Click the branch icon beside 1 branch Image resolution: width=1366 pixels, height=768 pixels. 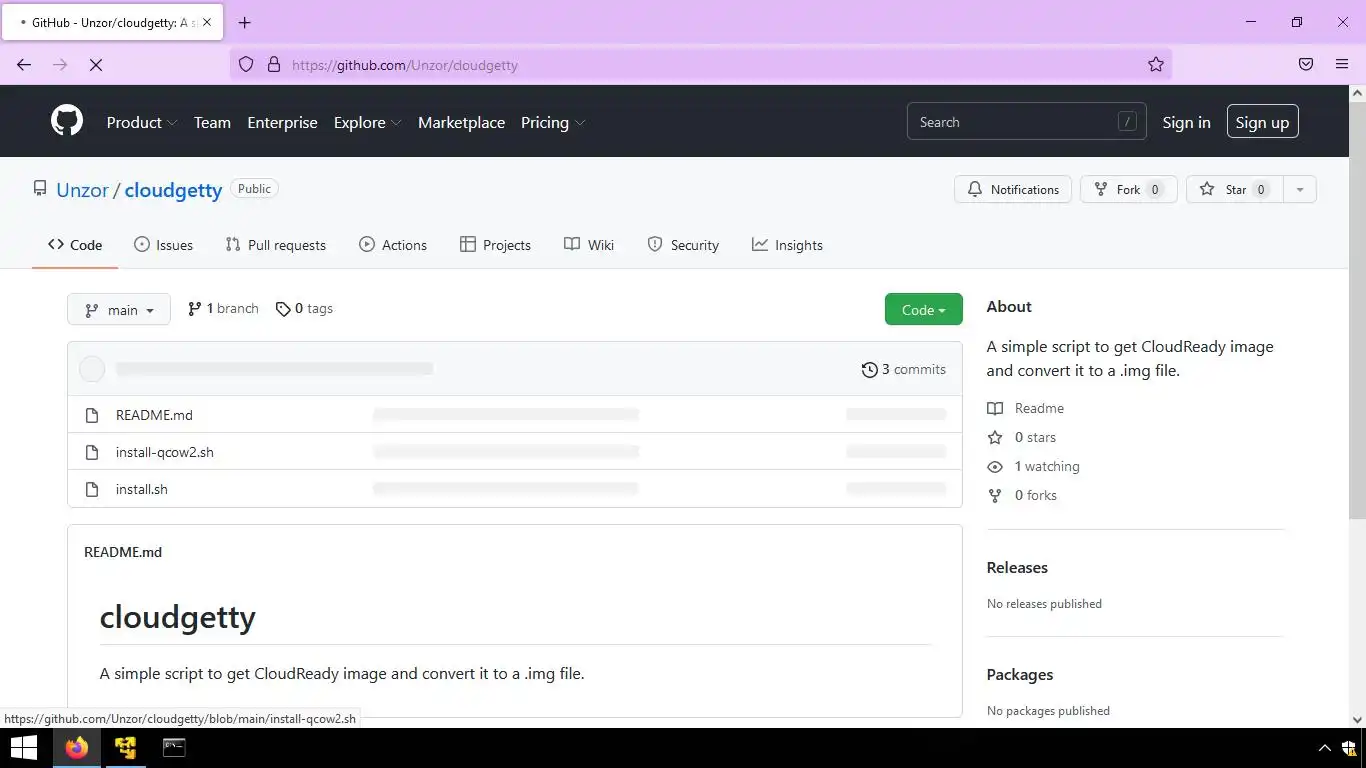tap(194, 309)
